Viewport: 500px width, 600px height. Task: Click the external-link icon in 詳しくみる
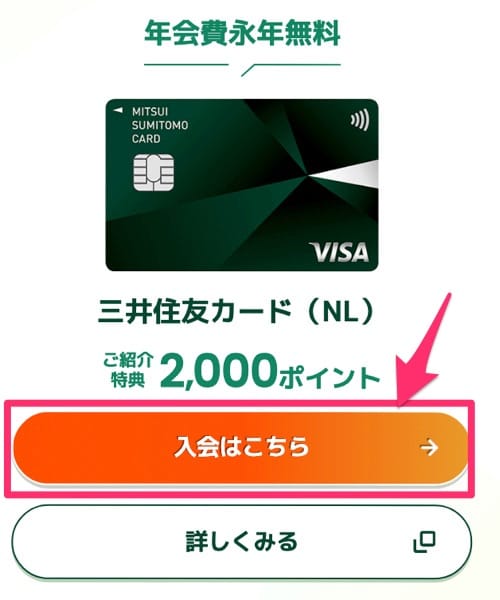point(425,541)
